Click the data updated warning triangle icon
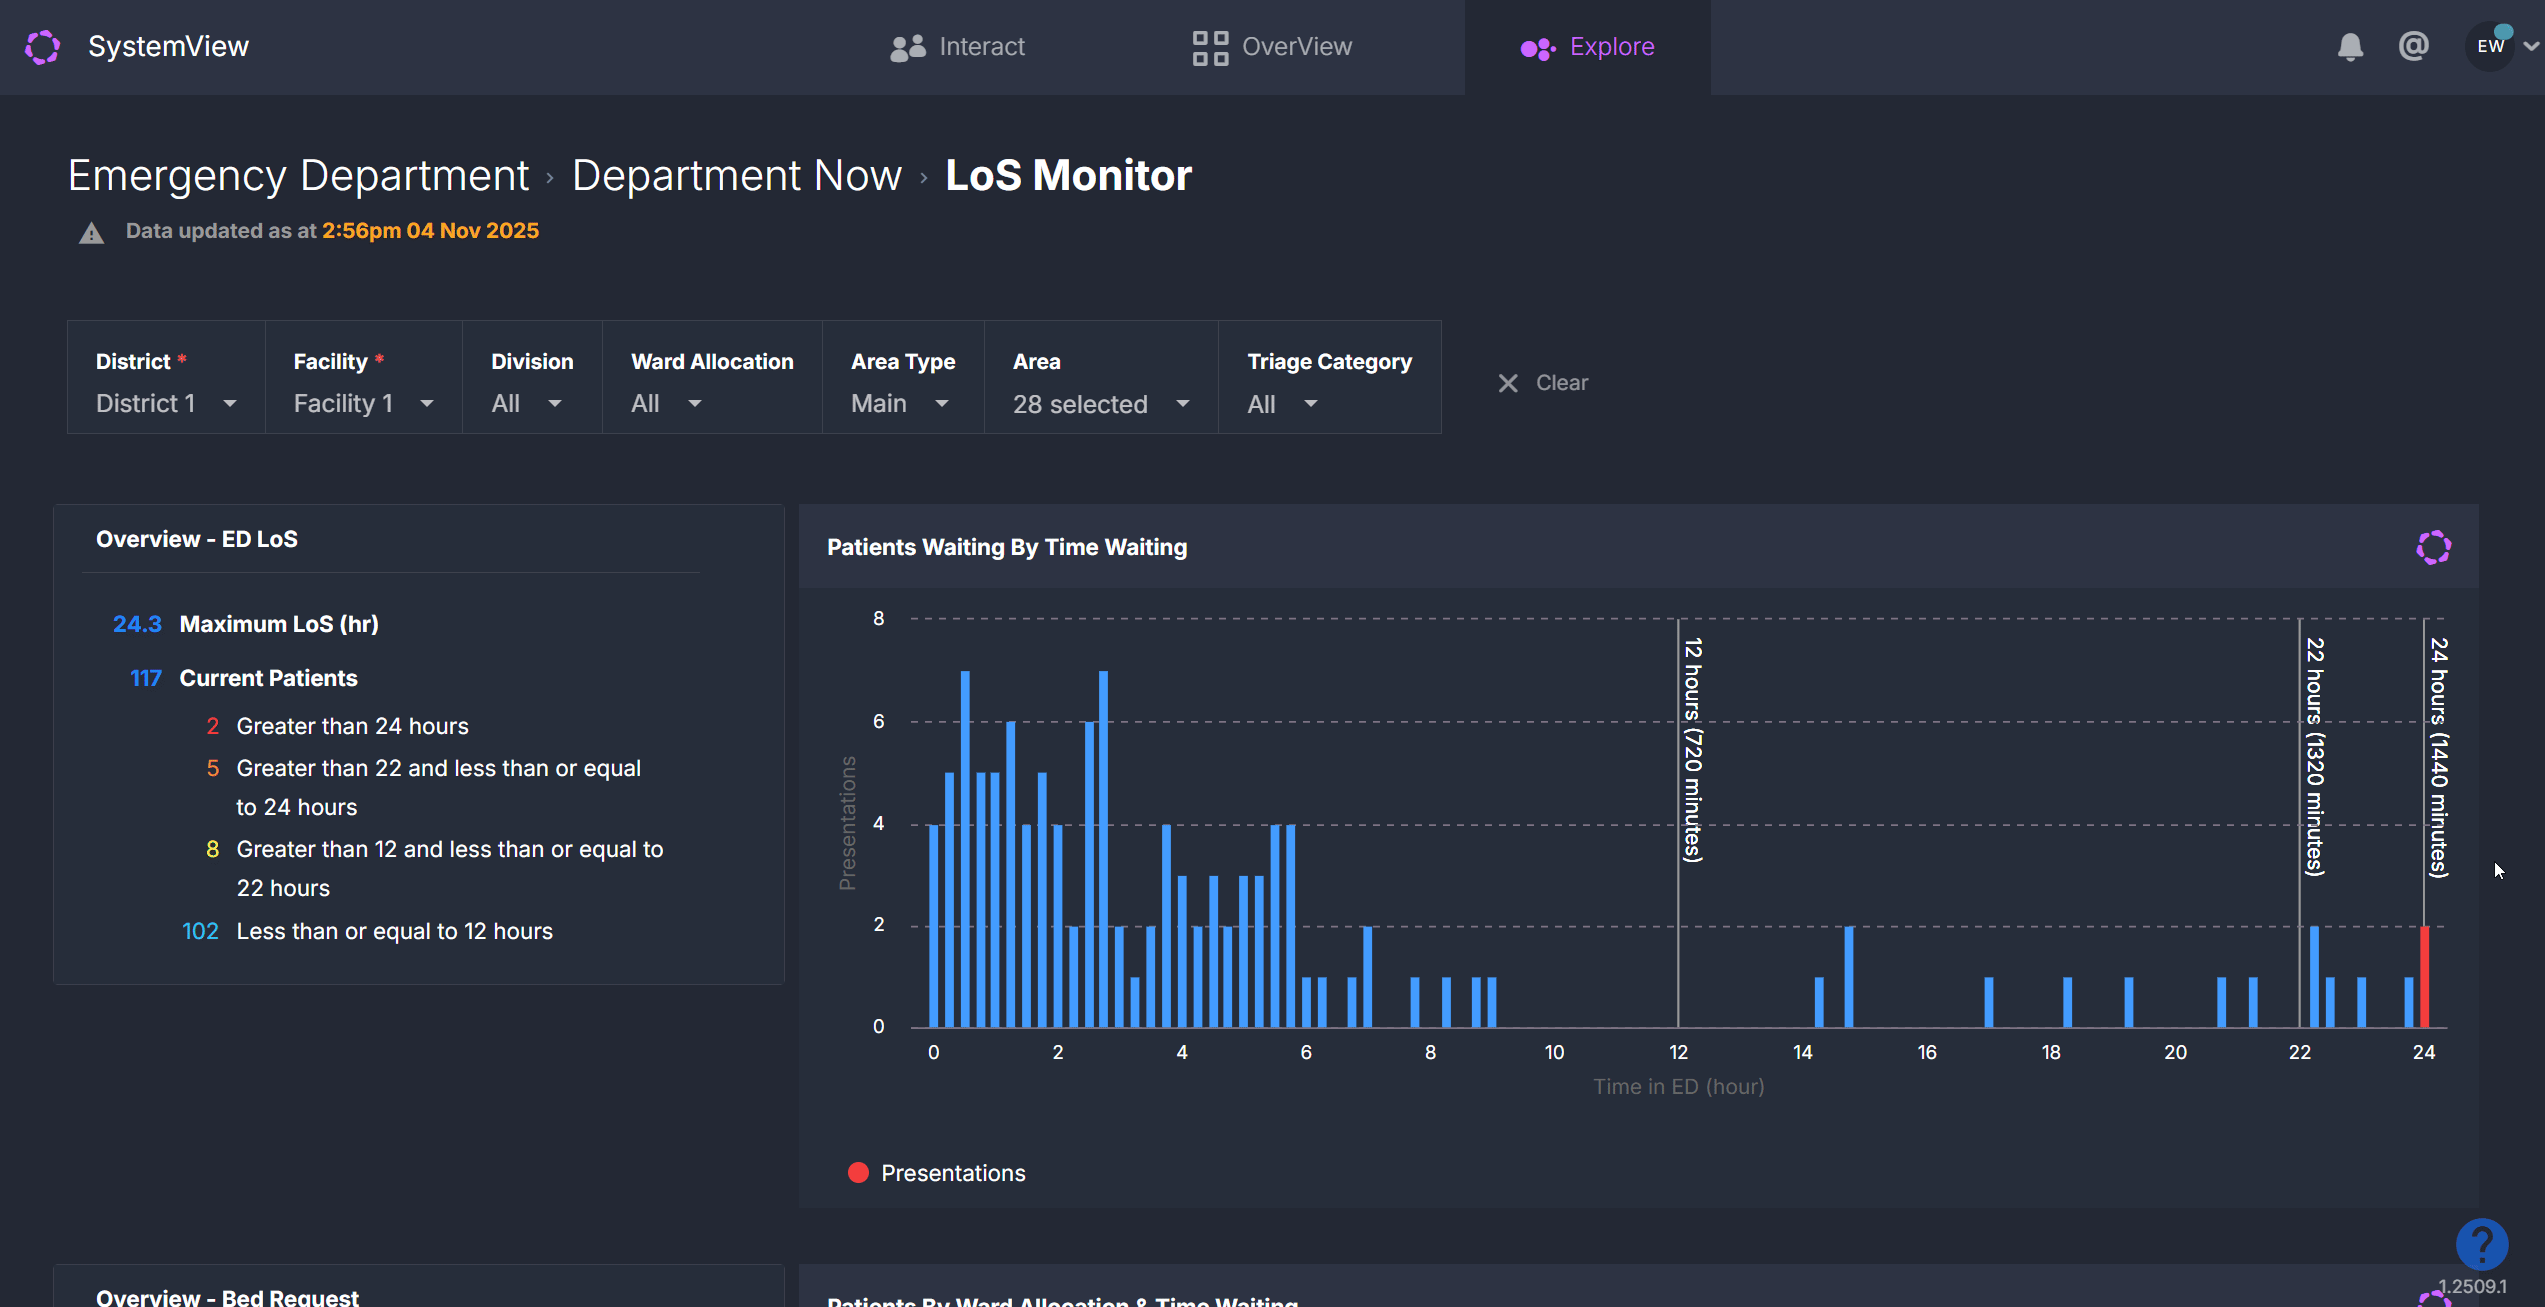Image resolution: width=2545 pixels, height=1307 pixels. [x=92, y=233]
